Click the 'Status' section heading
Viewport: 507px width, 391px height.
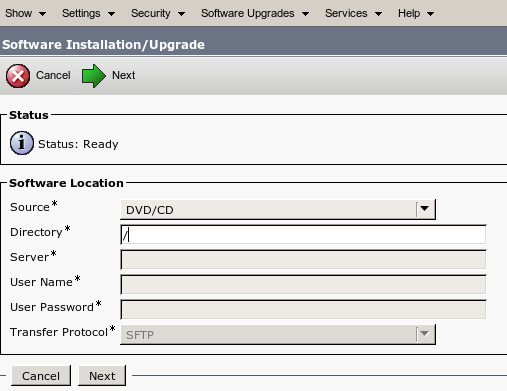point(29,115)
